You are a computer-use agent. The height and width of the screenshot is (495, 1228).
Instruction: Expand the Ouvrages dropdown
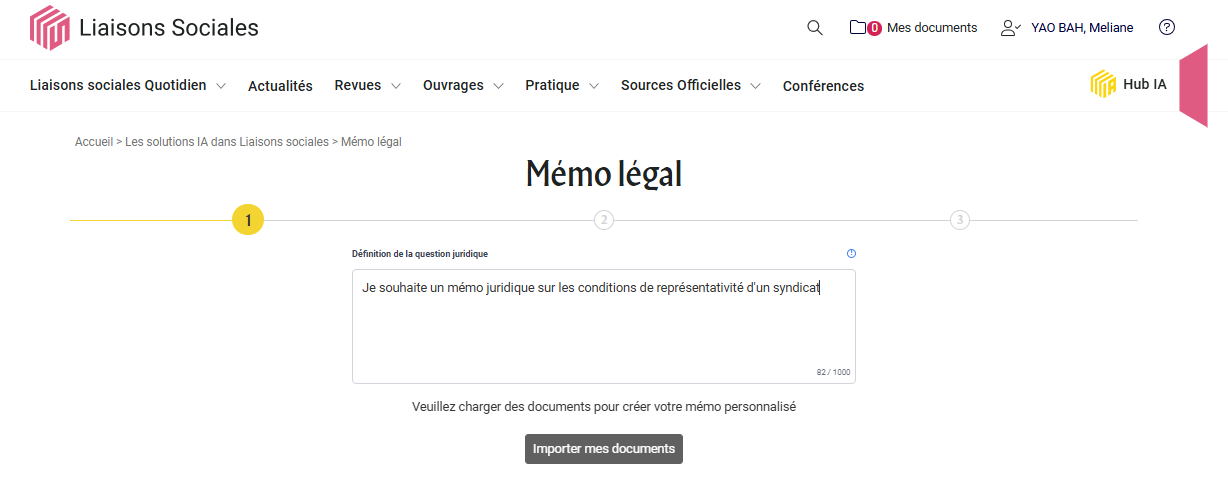(463, 86)
